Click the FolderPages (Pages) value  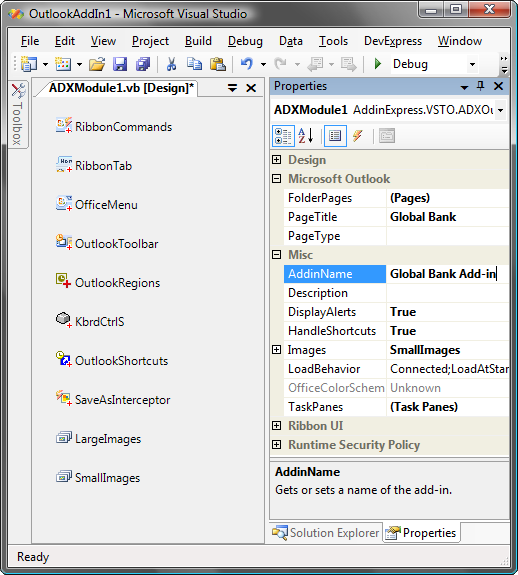pyautogui.click(x=410, y=198)
